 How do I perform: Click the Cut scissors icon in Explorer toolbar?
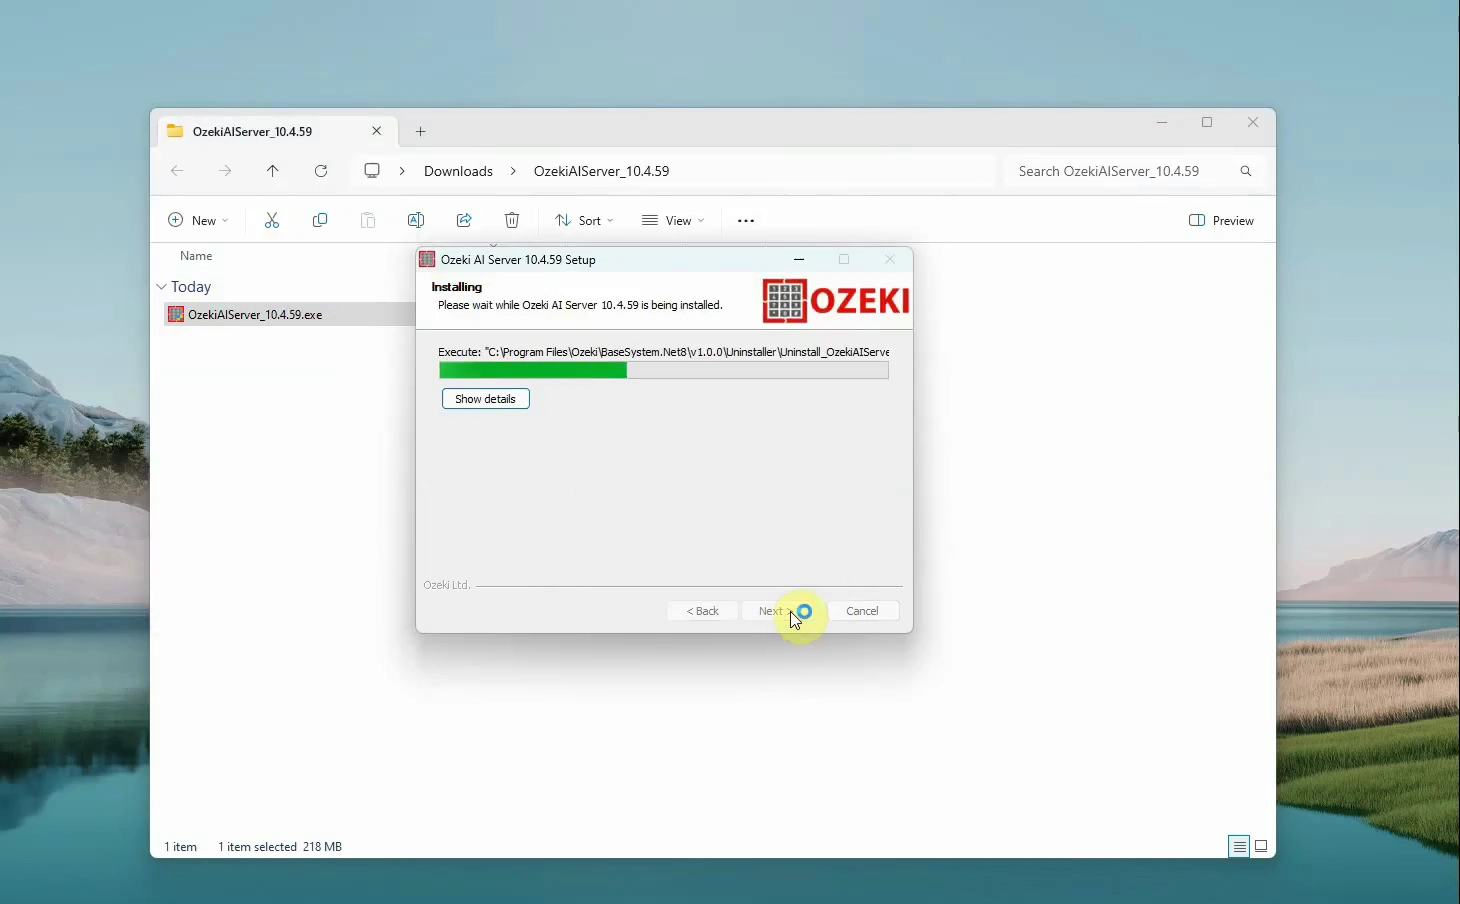pos(272,220)
